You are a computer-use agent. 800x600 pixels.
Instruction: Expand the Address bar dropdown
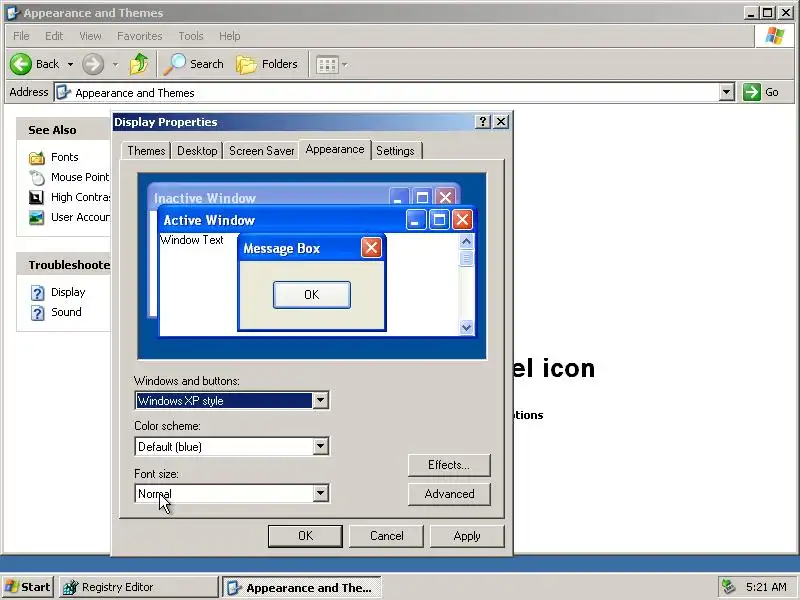point(727,92)
